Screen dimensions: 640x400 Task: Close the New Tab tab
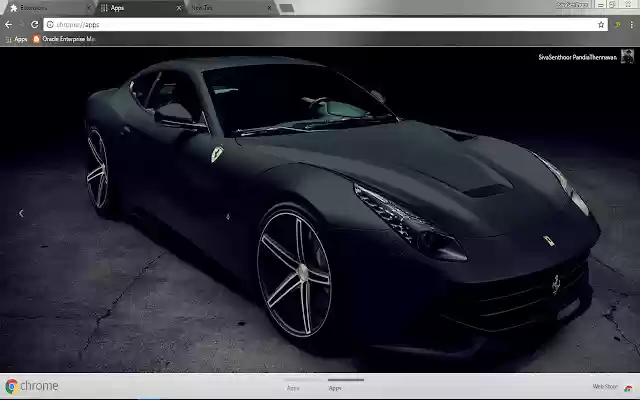coord(269,8)
